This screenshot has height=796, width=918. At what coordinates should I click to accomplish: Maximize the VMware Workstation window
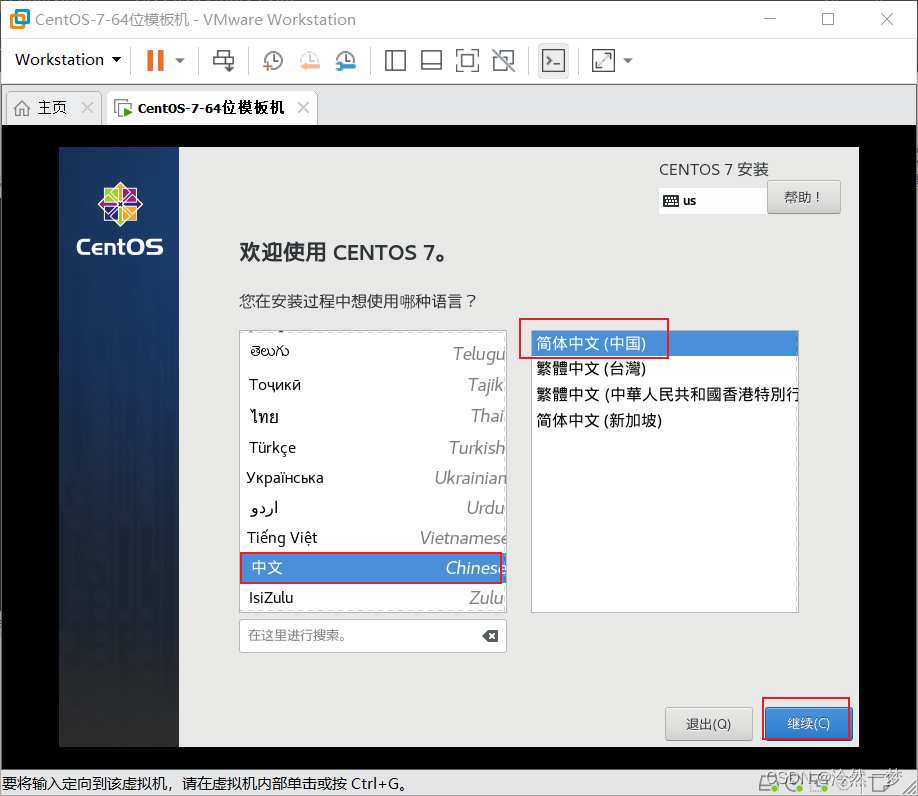828,19
